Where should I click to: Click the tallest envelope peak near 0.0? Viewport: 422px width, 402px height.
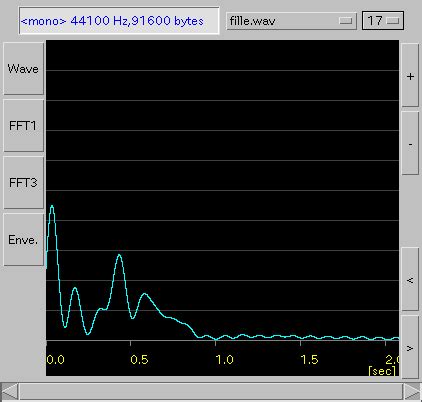(52, 207)
